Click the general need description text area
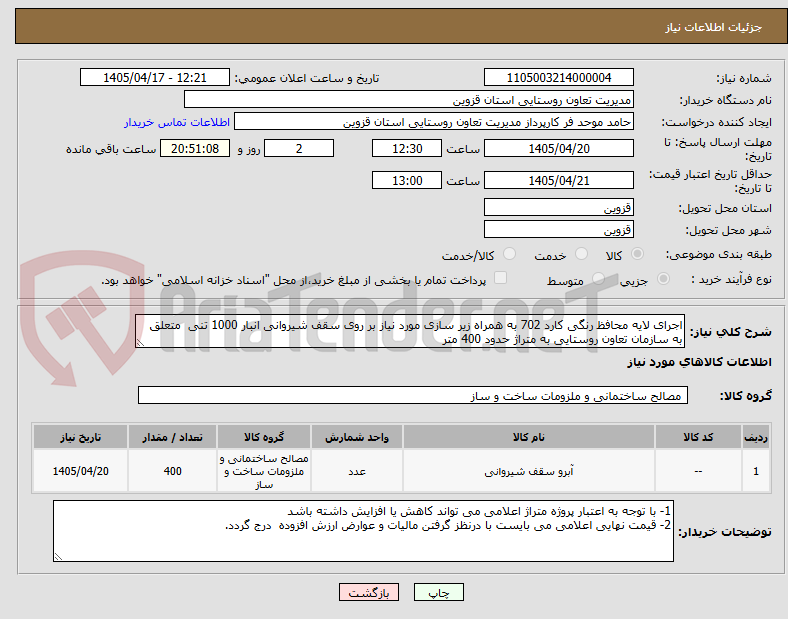788x619 pixels. pyautogui.click(x=410, y=332)
